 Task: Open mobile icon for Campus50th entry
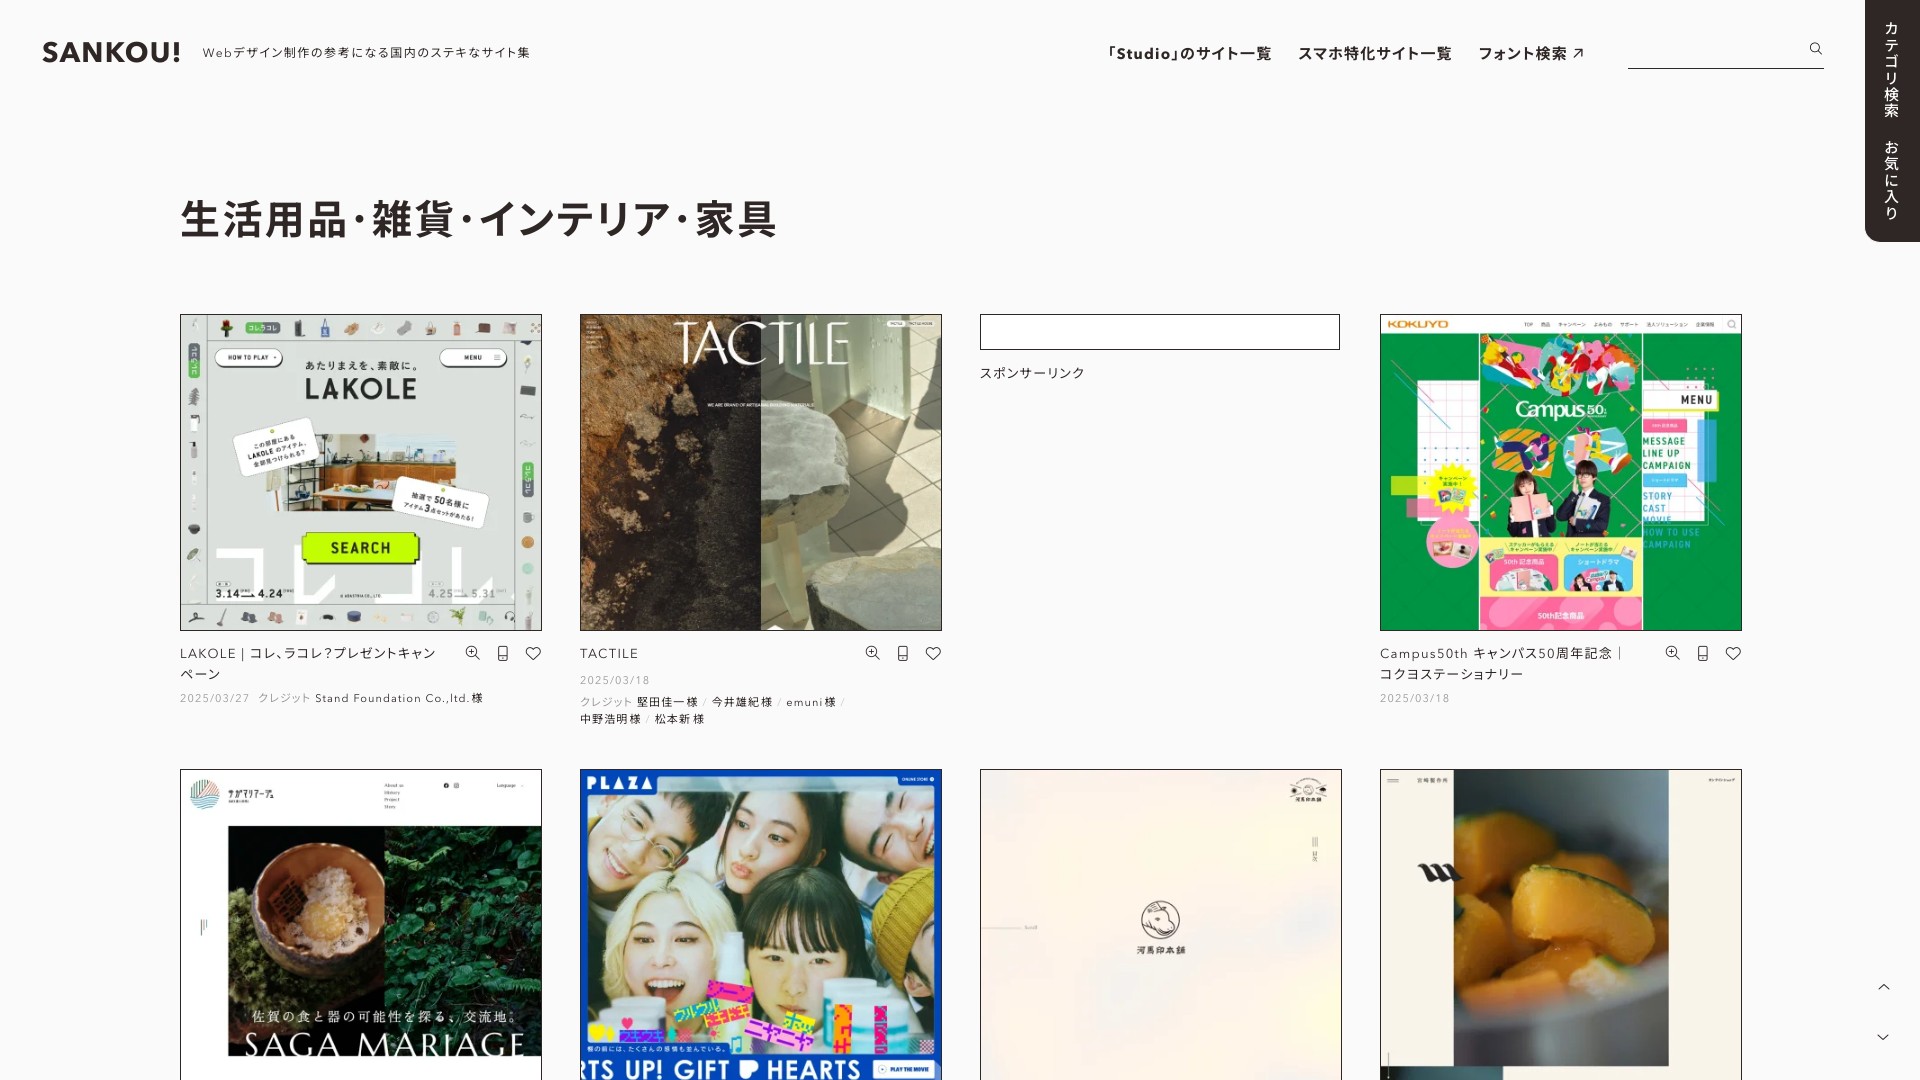(x=1703, y=653)
